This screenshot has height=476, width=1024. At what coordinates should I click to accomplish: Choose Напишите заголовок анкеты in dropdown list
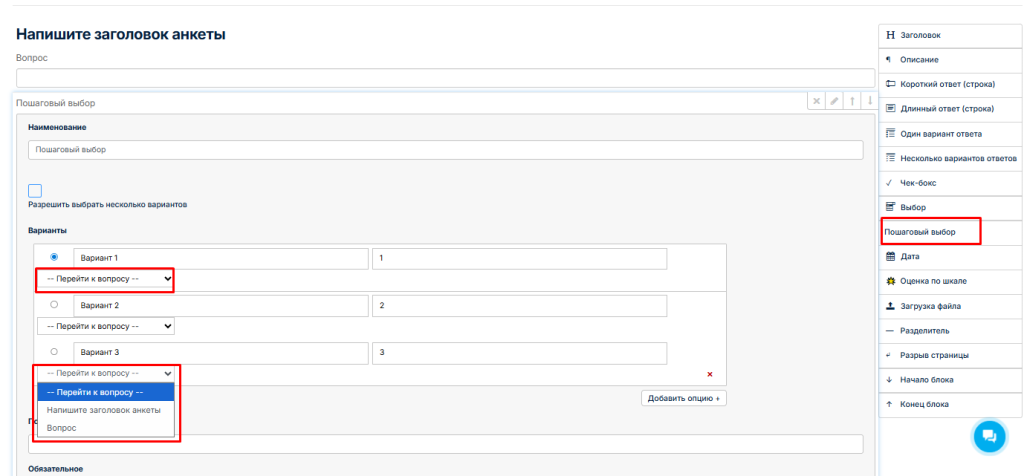(104, 410)
